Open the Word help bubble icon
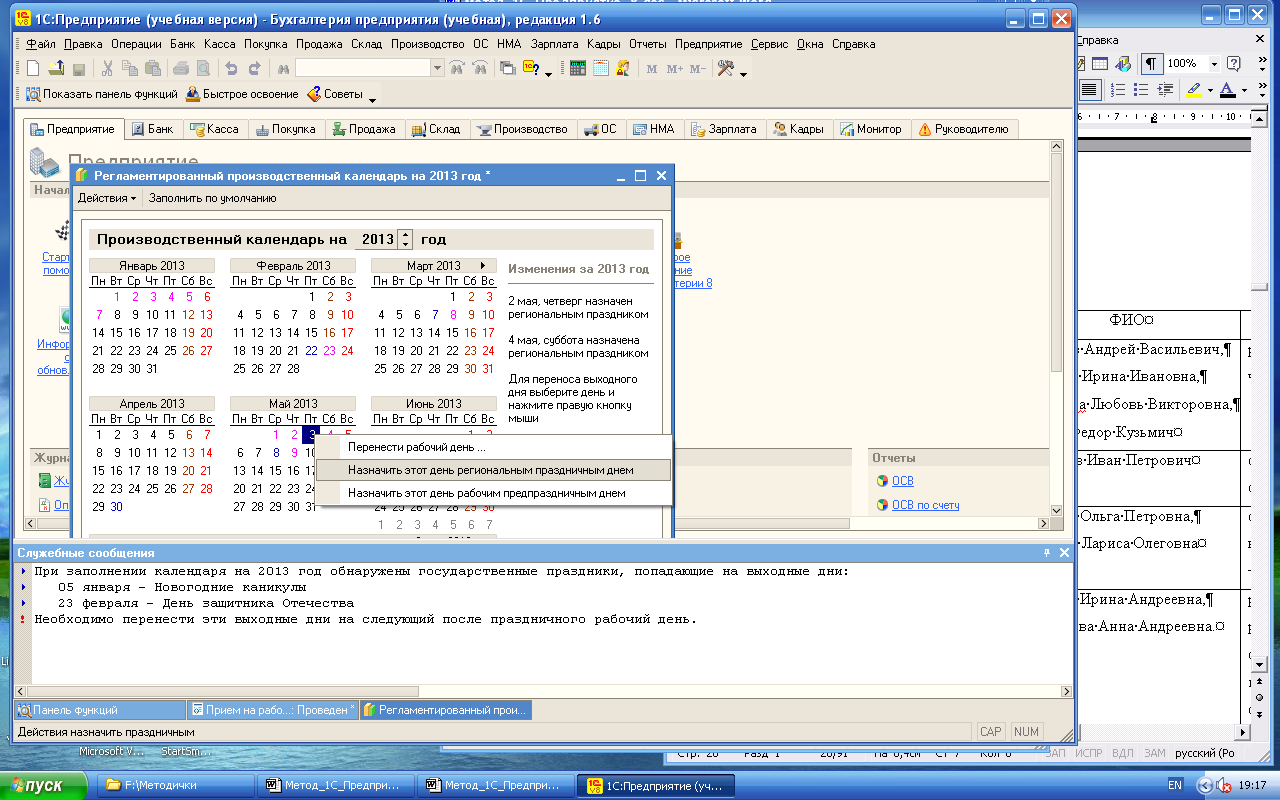This screenshot has width=1280, height=800. [1234, 64]
